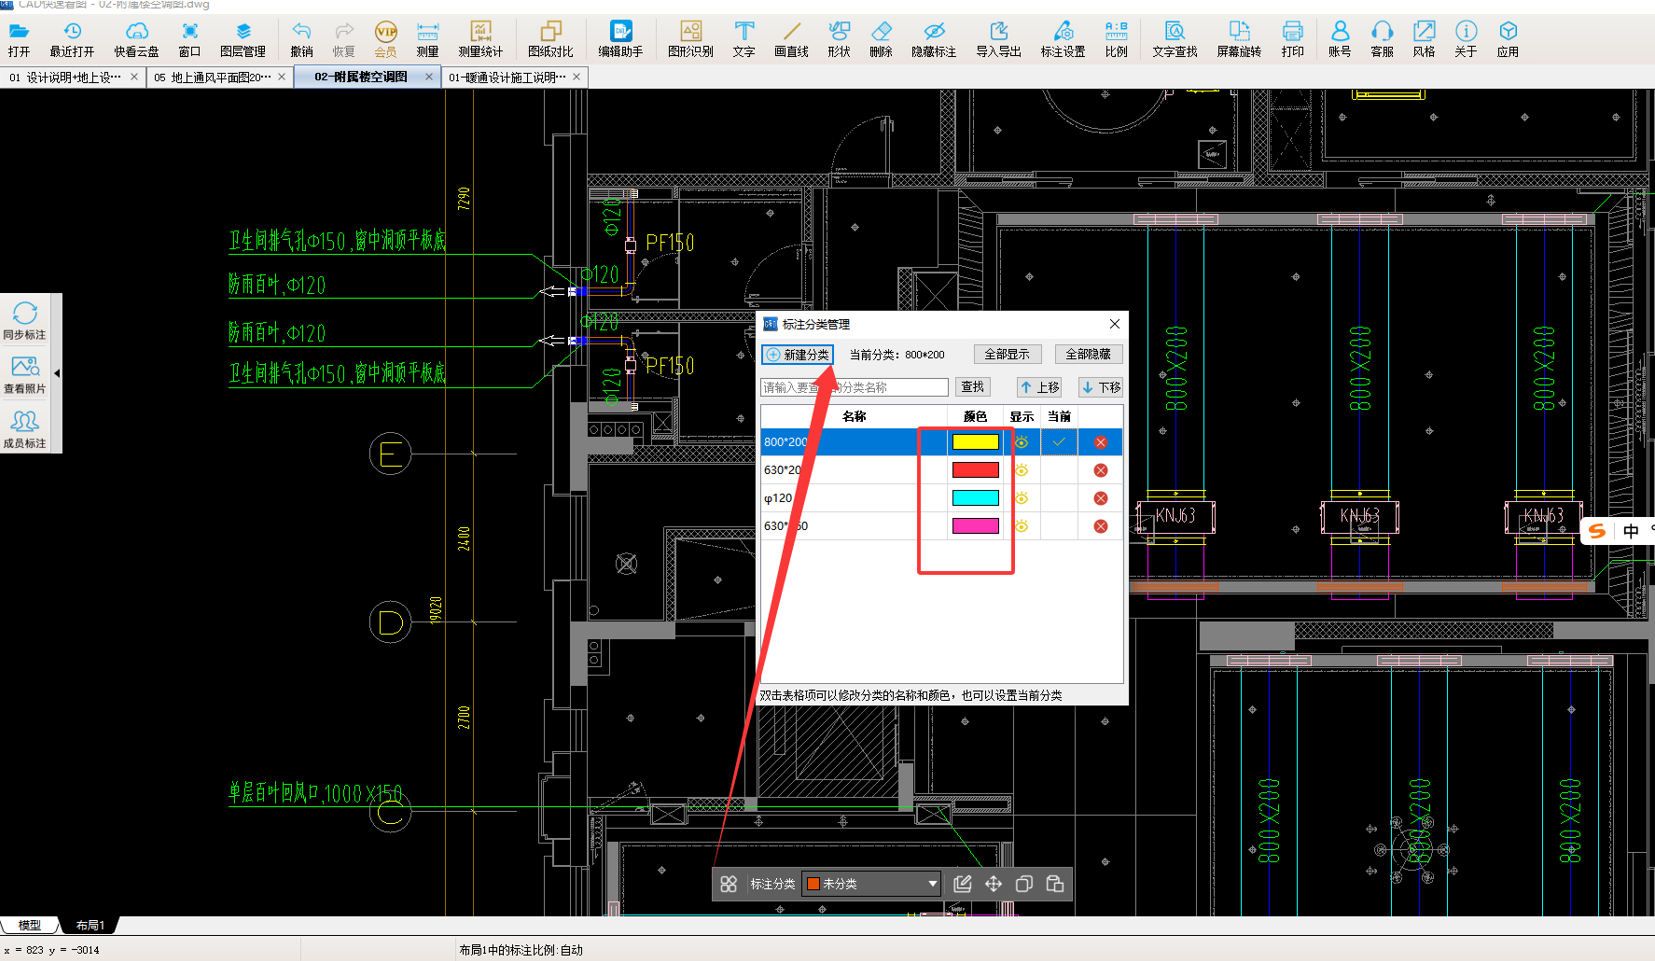The image size is (1655, 961).
Task: Move category down with 下移 button
Action: click(x=1100, y=387)
